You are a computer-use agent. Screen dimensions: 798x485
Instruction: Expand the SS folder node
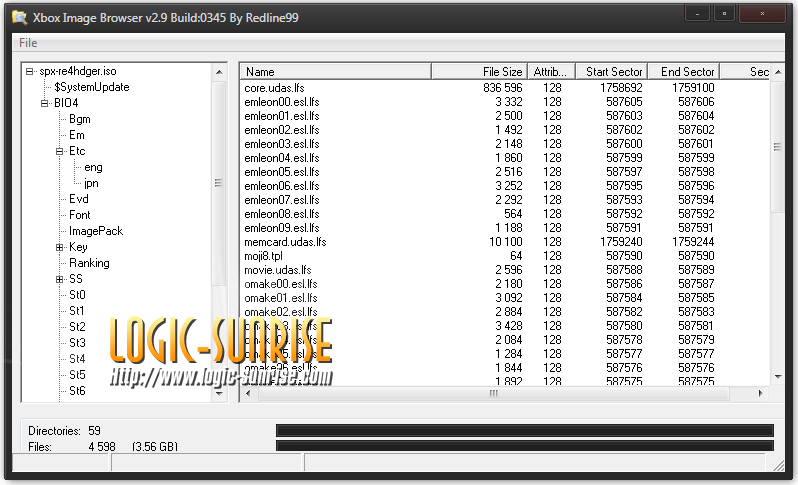click(60, 279)
